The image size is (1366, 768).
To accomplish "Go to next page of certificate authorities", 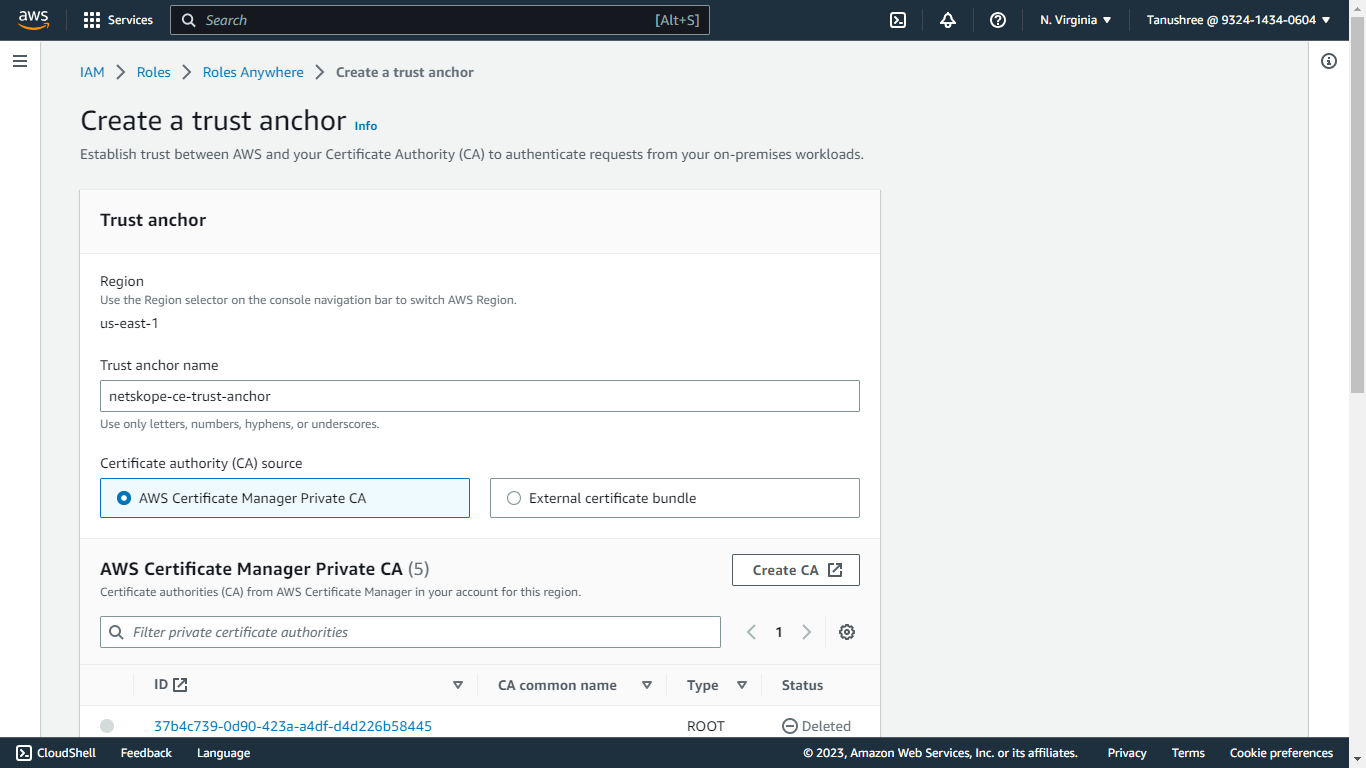I will pos(806,632).
